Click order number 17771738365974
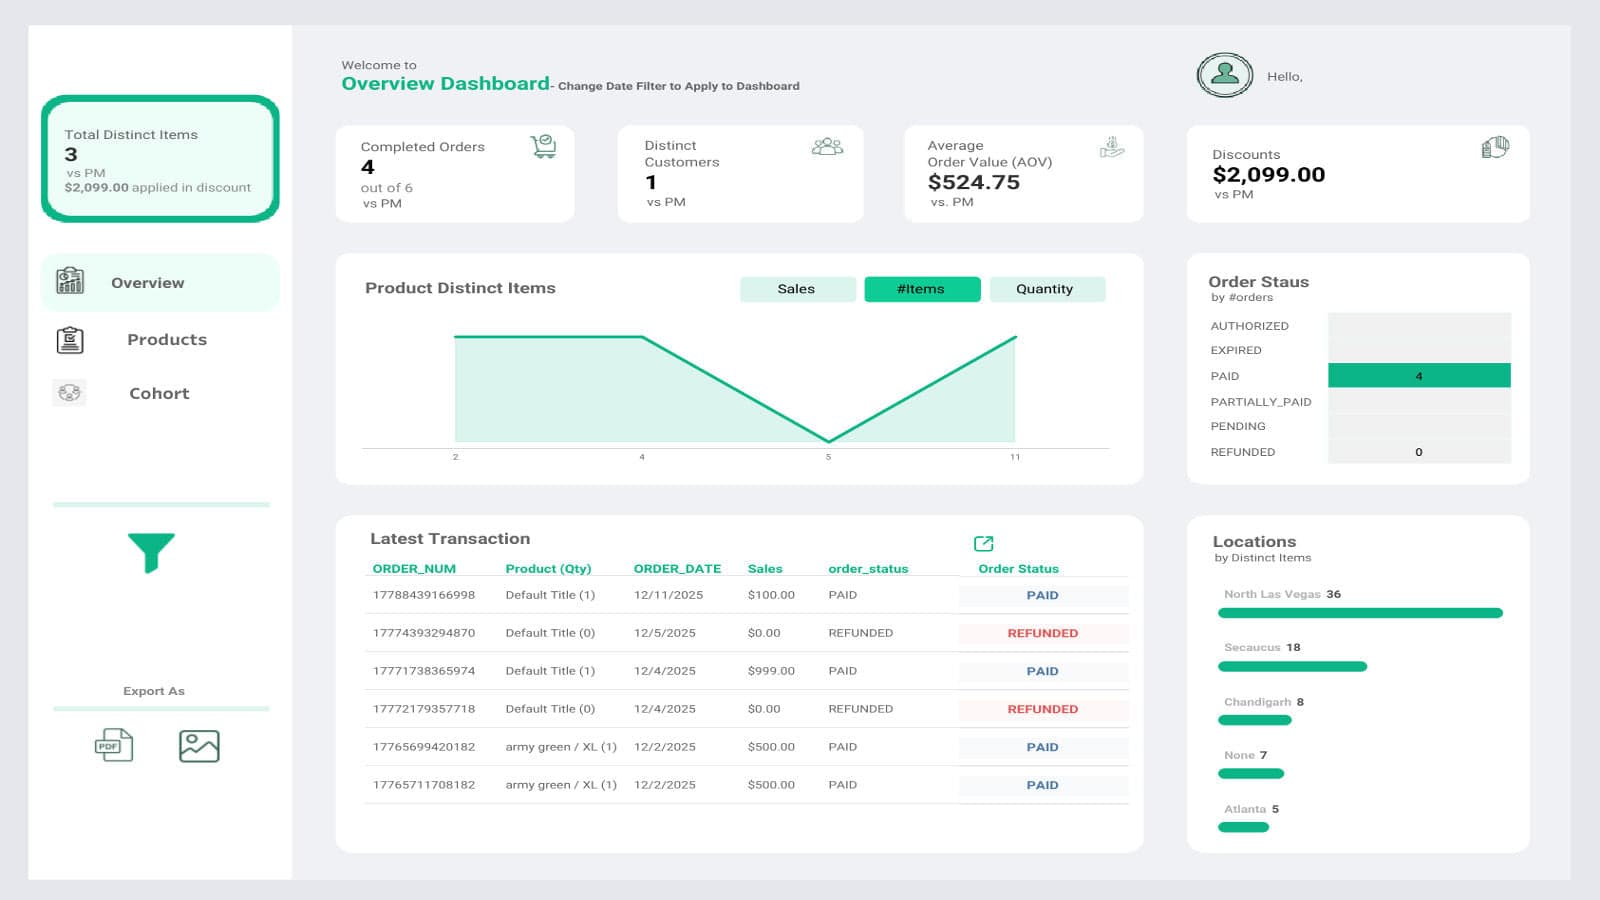This screenshot has height=900, width=1600. pyautogui.click(x=424, y=671)
